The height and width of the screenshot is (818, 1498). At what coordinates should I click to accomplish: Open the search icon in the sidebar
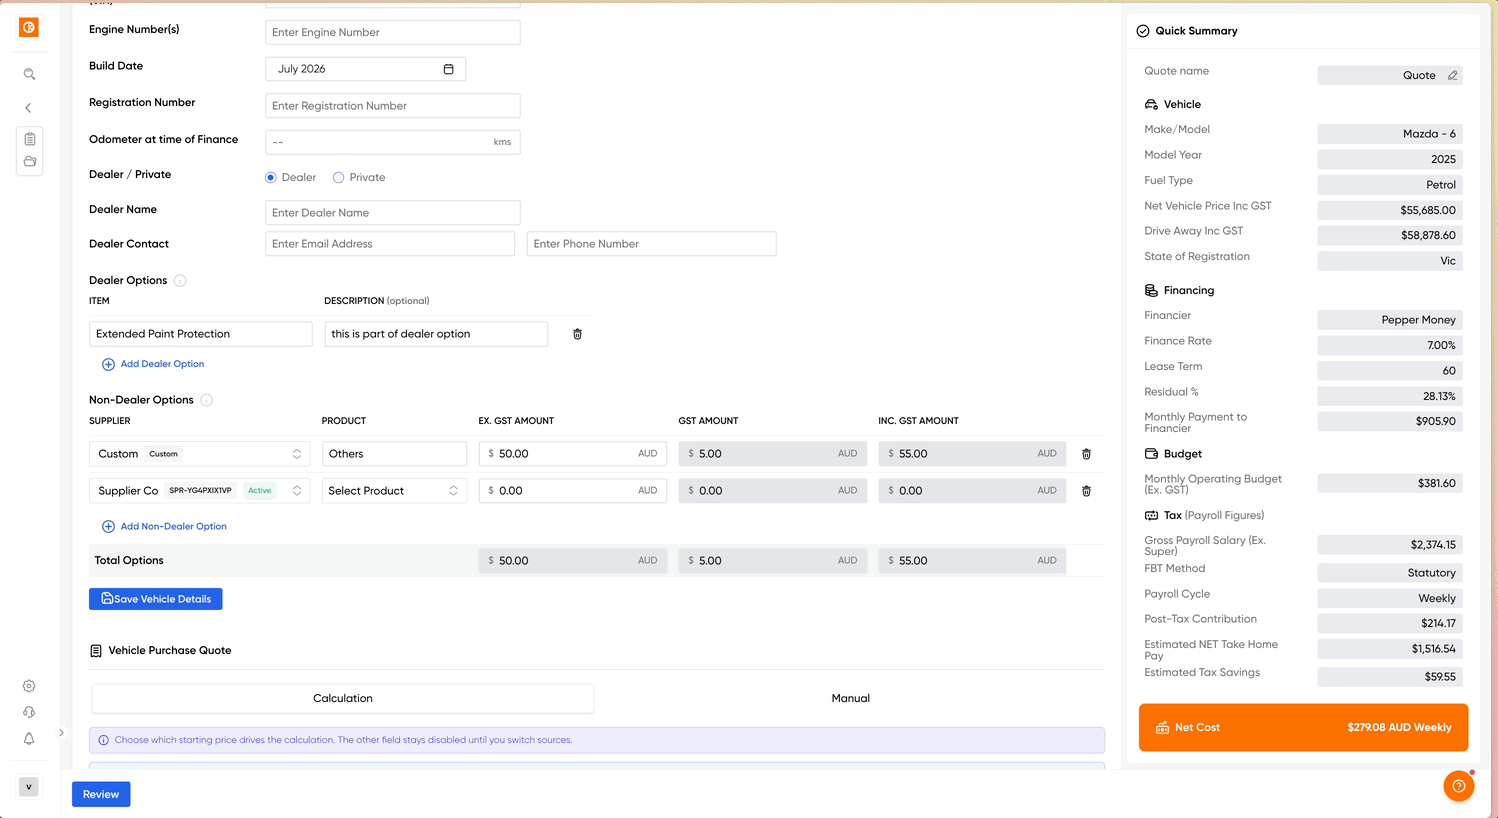coord(29,74)
